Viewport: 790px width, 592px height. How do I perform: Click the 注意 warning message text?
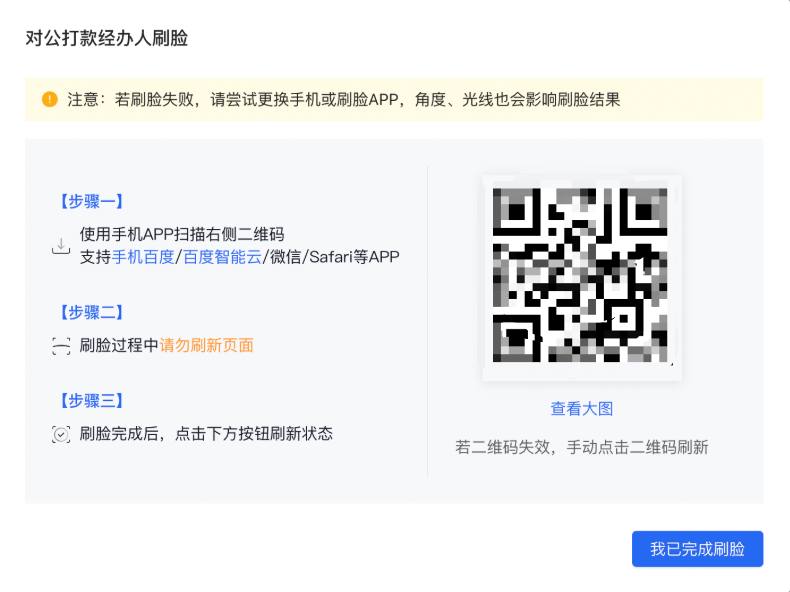coord(344,100)
